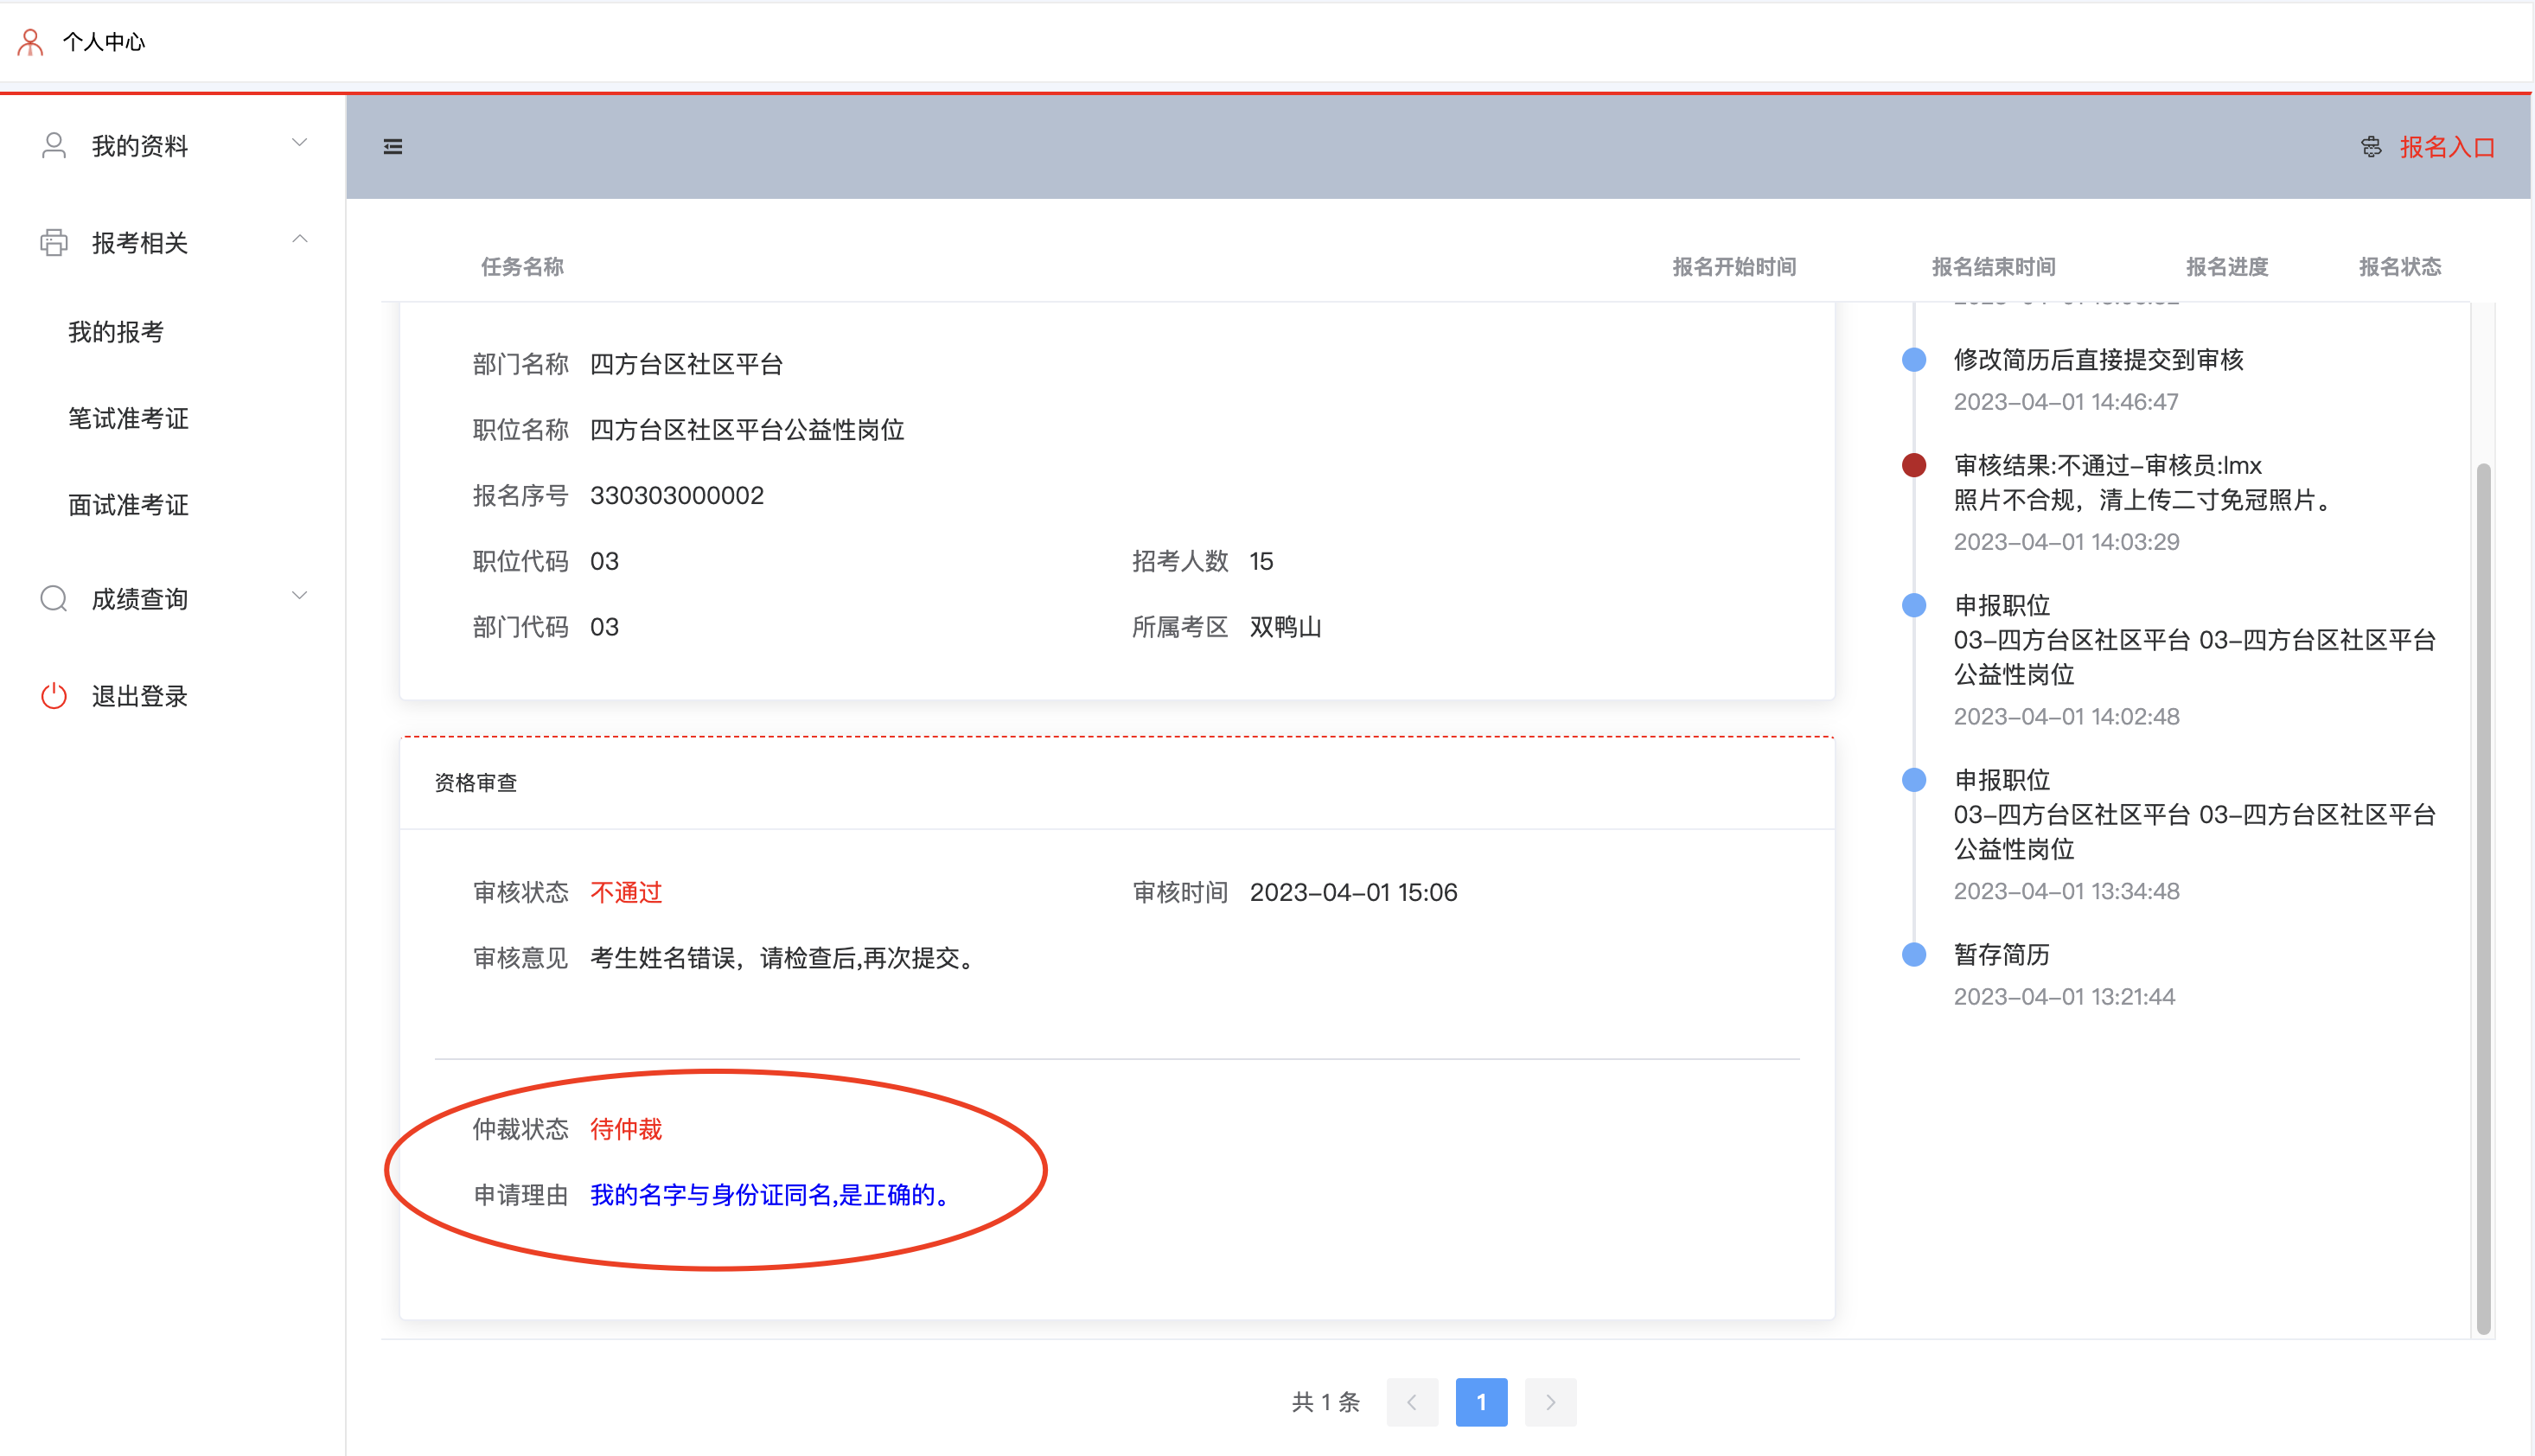
Task: Click the 我的资料 person icon
Action: click(54, 146)
